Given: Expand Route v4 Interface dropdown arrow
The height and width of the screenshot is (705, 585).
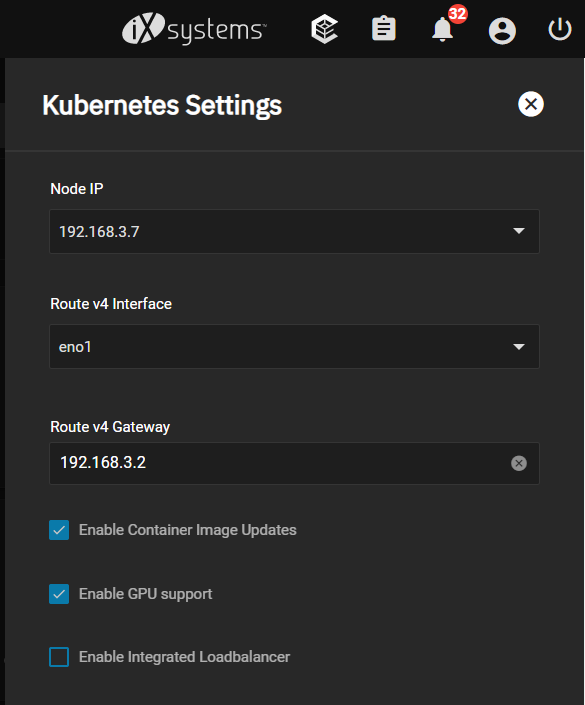Looking at the screenshot, I should (519, 347).
